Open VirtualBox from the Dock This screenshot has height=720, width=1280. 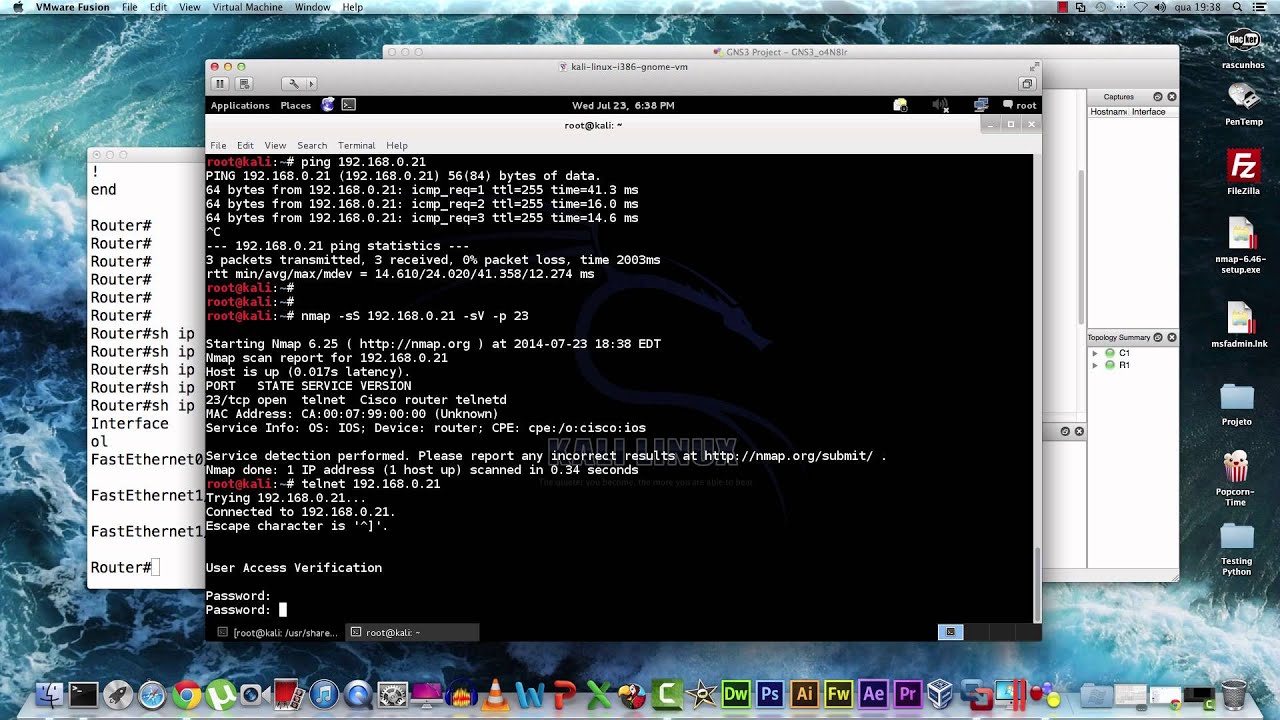pyautogui.click(x=940, y=694)
